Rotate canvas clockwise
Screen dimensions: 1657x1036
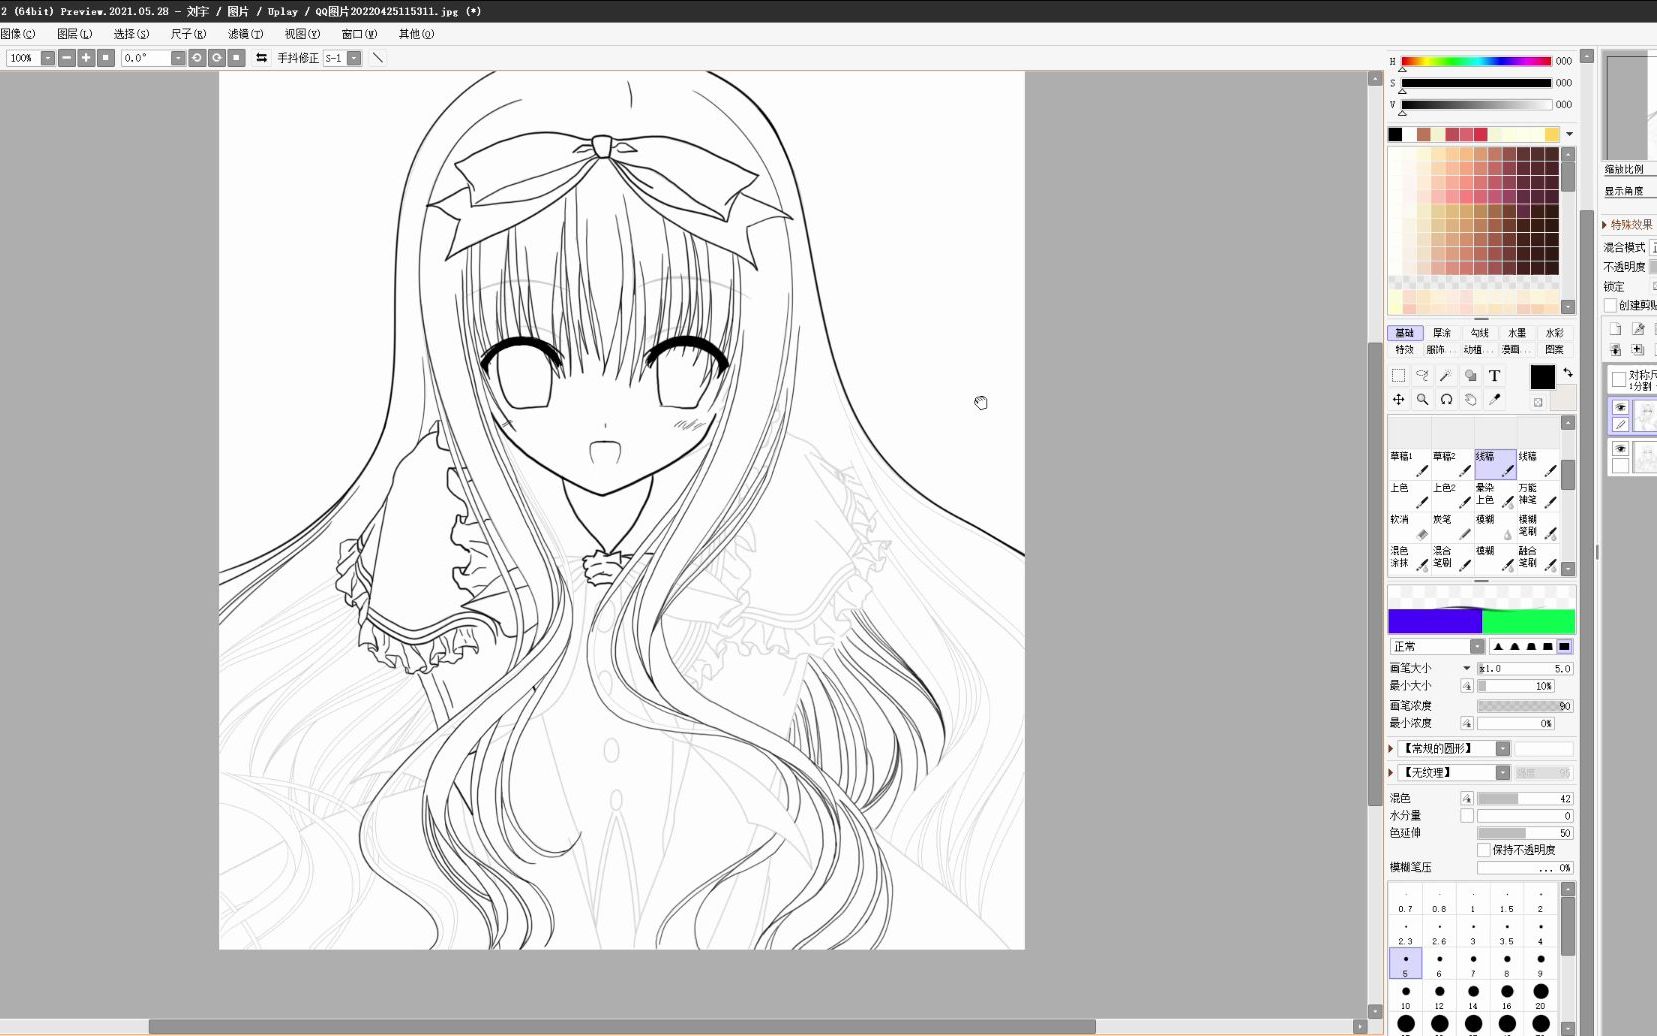[x=216, y=58]
